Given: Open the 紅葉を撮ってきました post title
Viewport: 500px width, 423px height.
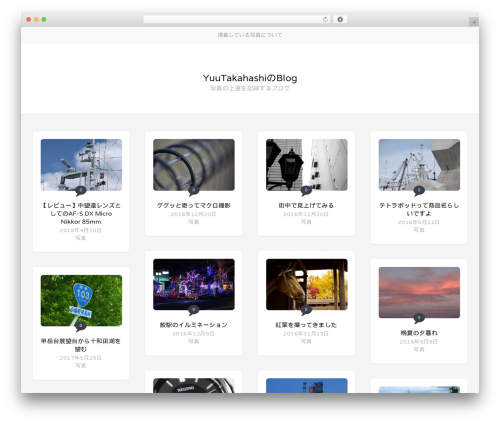Looking at the screenshot, I should 306,325.
